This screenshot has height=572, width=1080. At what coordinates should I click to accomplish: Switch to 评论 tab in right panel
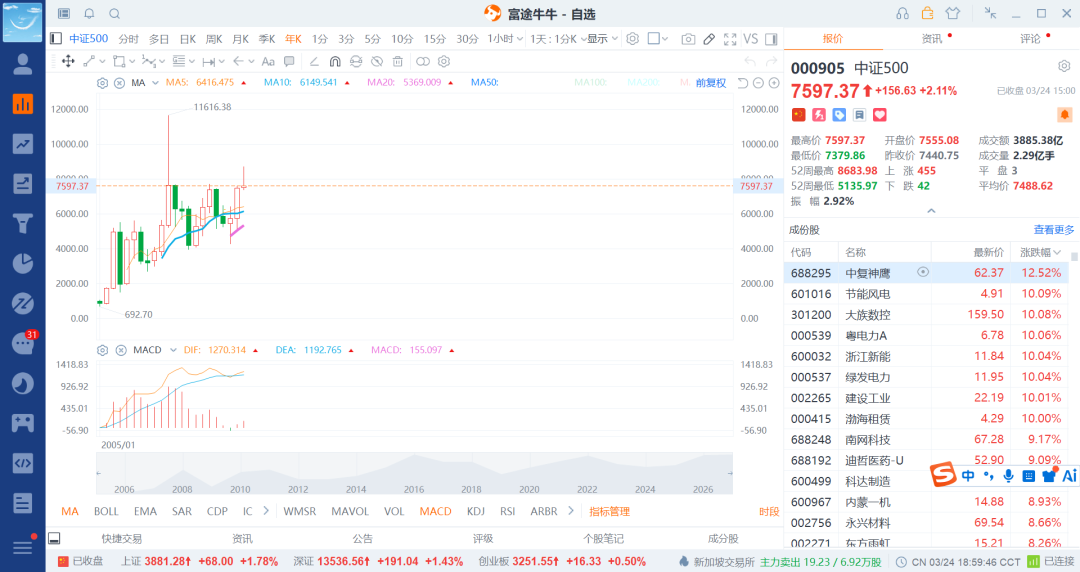click(1030, 39)
